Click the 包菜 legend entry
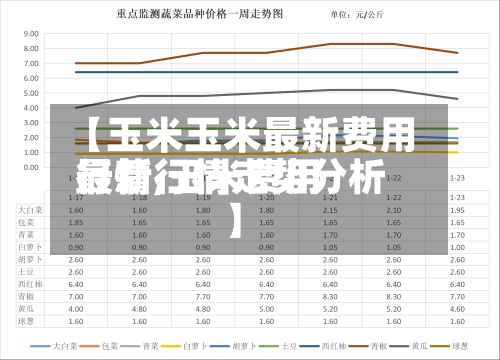Screen dimensions: 500x360 (99, 346)
